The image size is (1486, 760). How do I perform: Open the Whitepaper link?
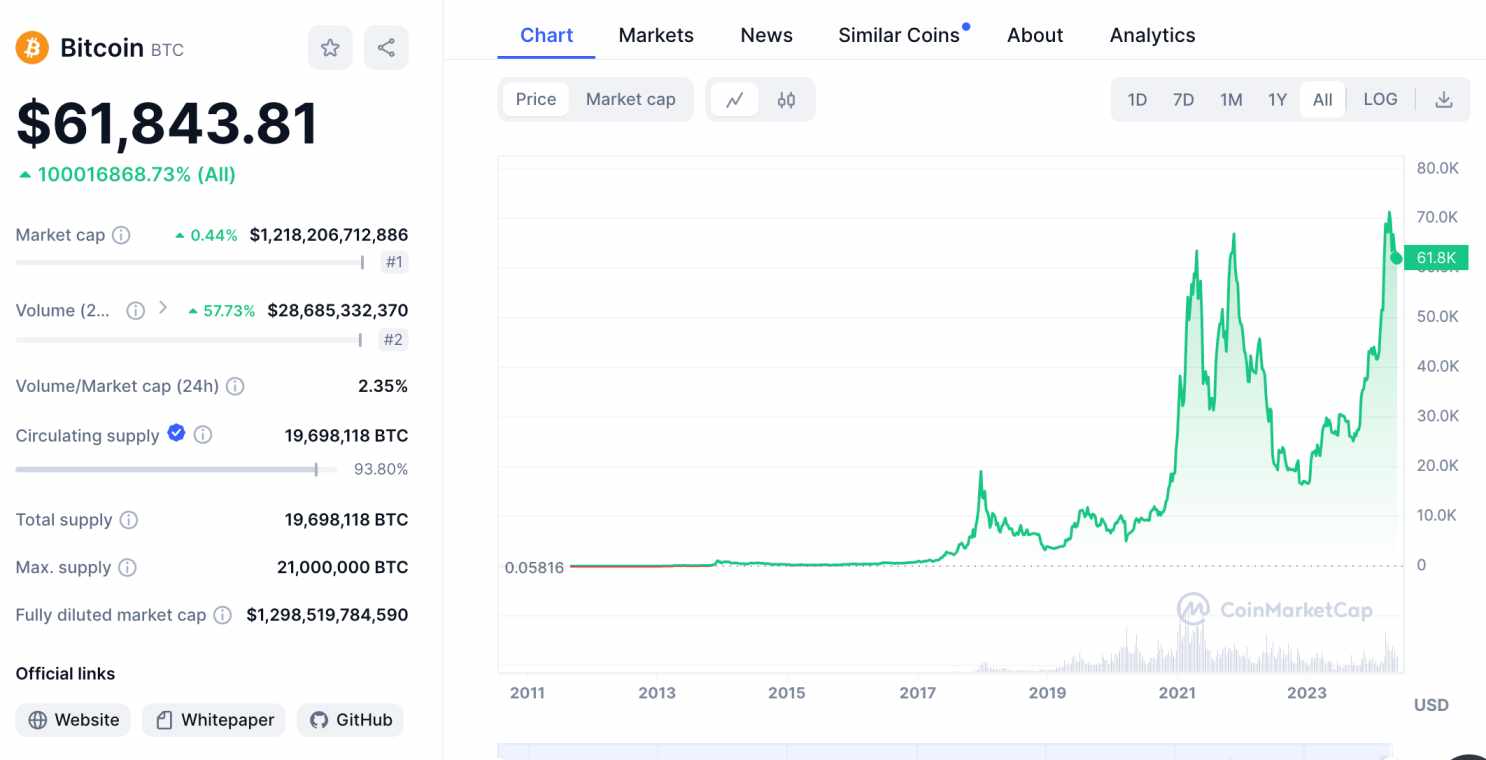(x=214, y=720)
